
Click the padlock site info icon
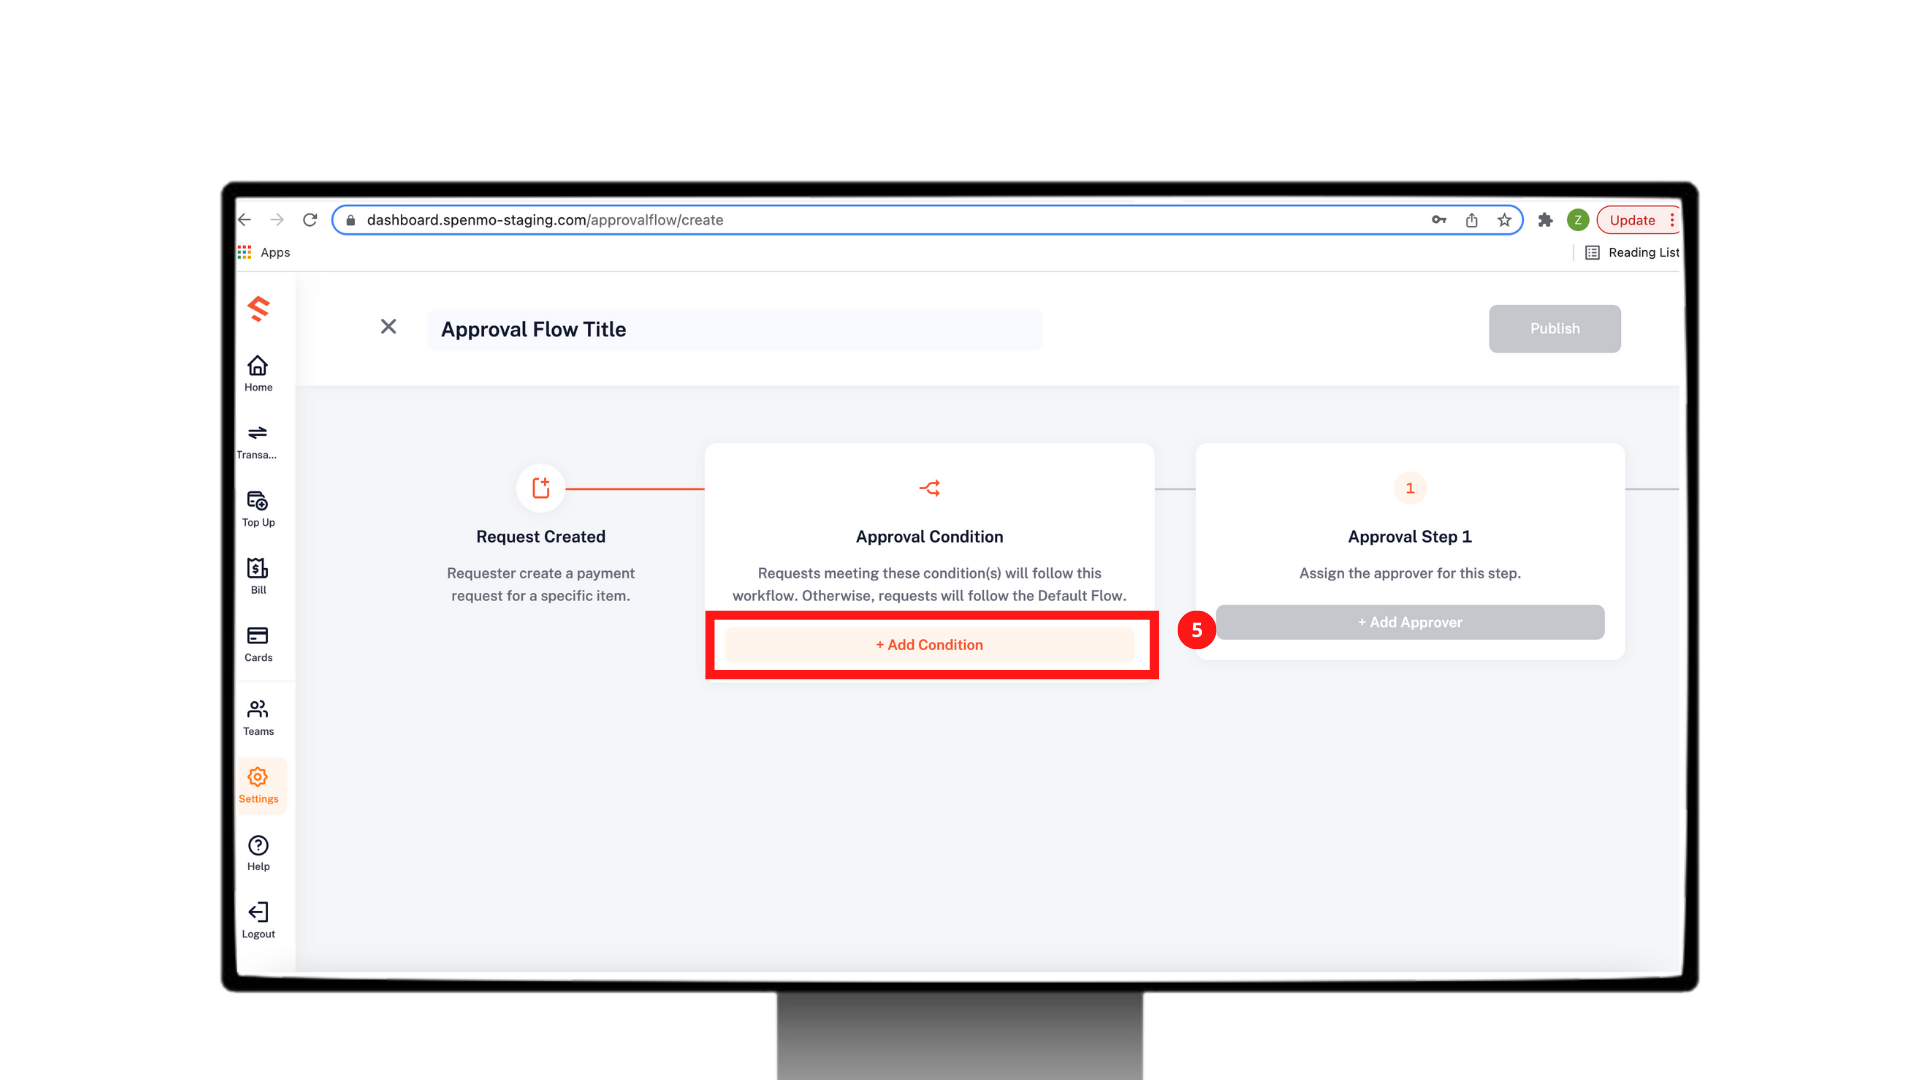point(350,220)
